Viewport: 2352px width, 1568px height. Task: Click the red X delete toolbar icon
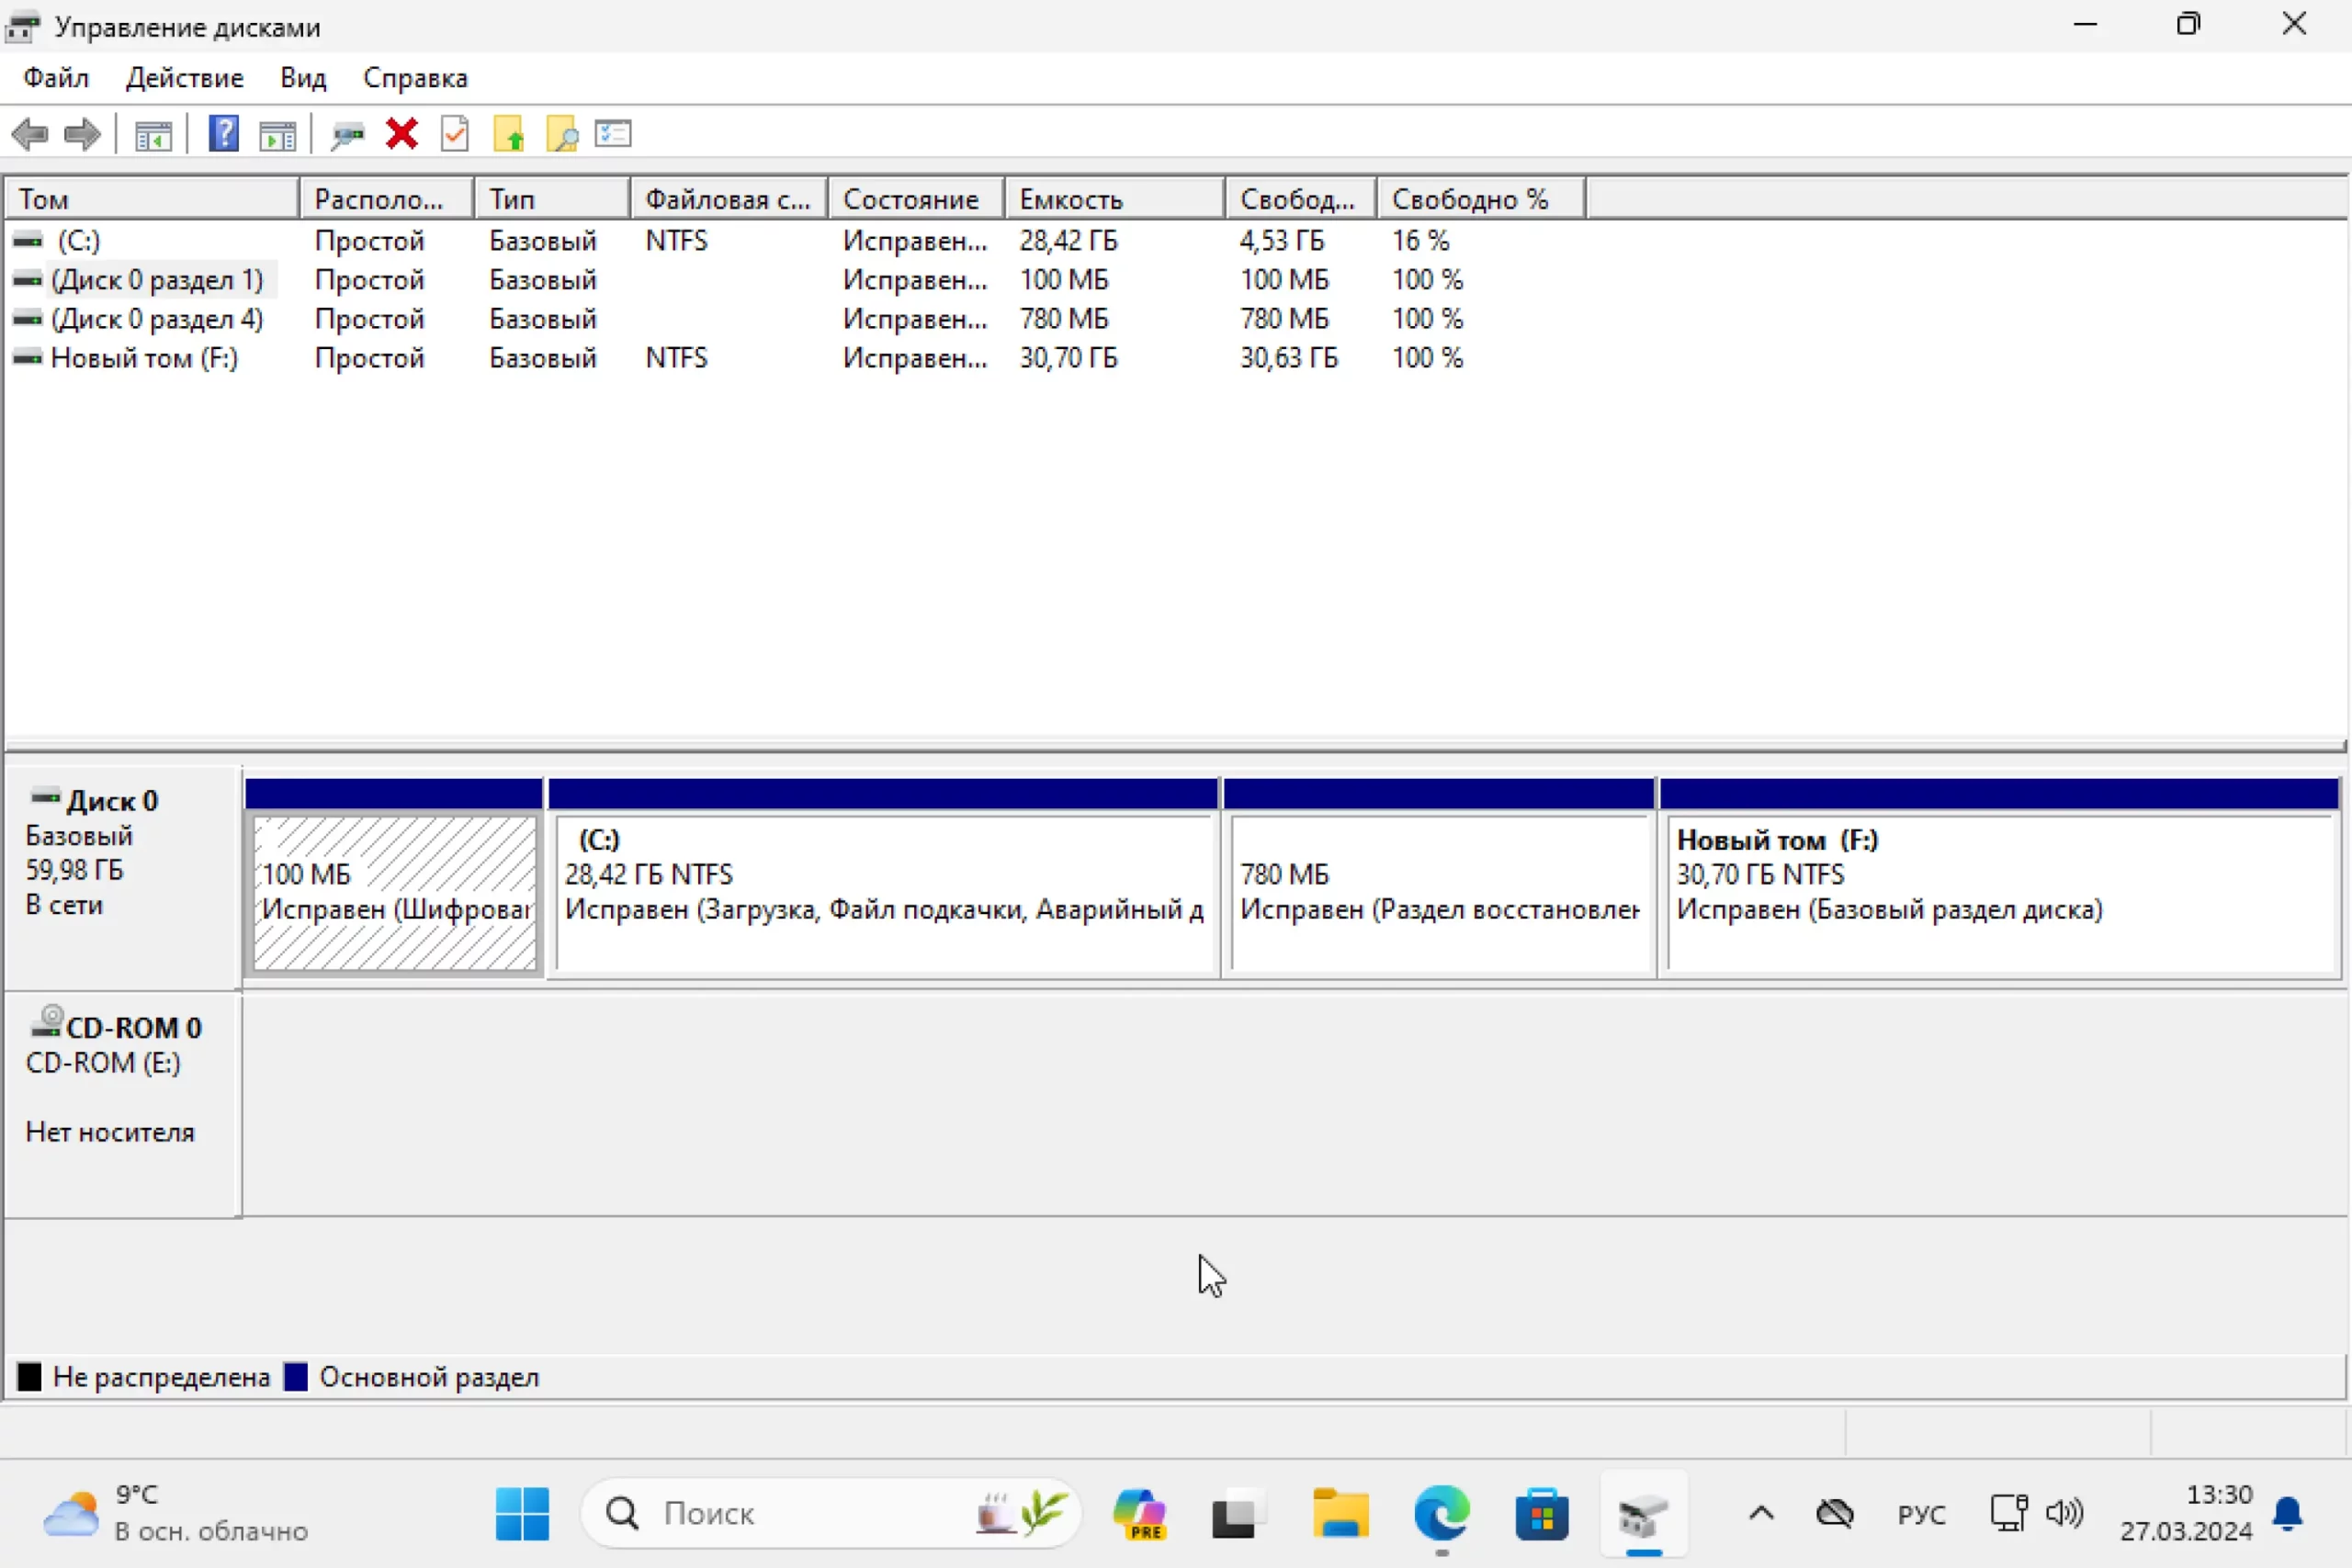pyautogui.click(x=402, y=134)
